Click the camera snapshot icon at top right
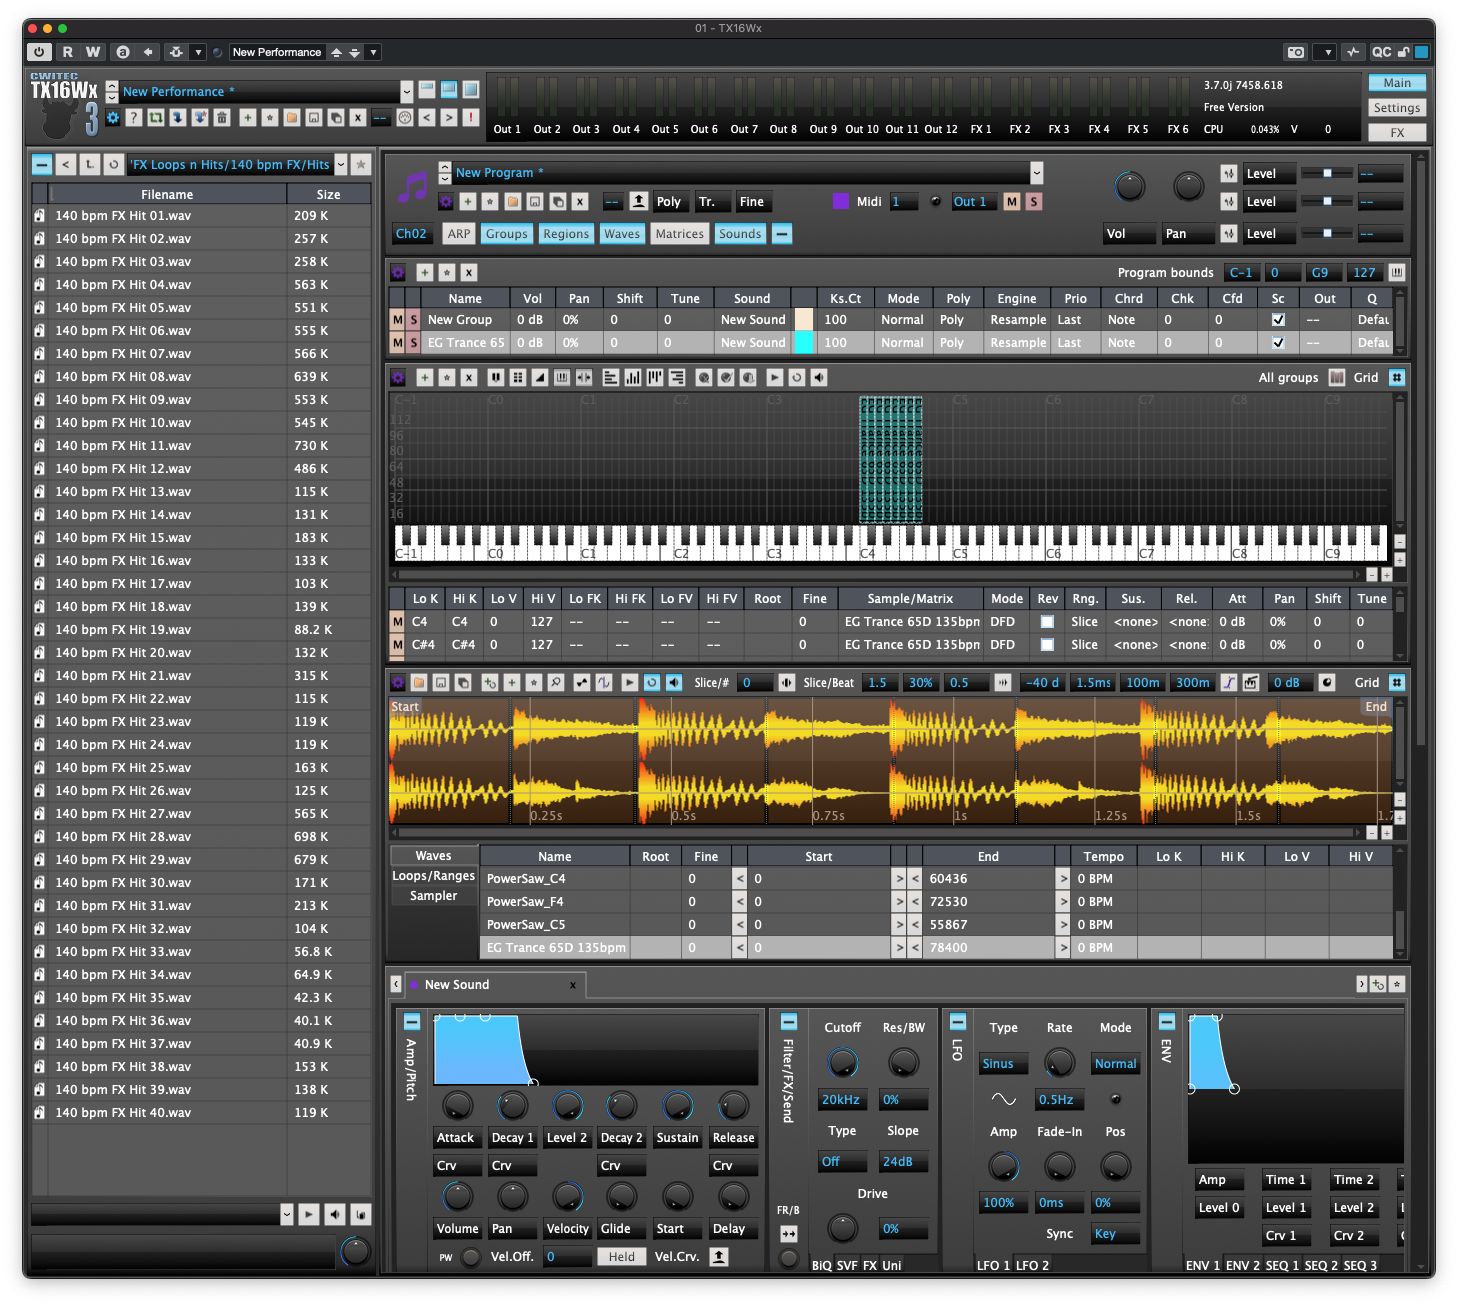1458x1305 pixels. point(1296,52)
